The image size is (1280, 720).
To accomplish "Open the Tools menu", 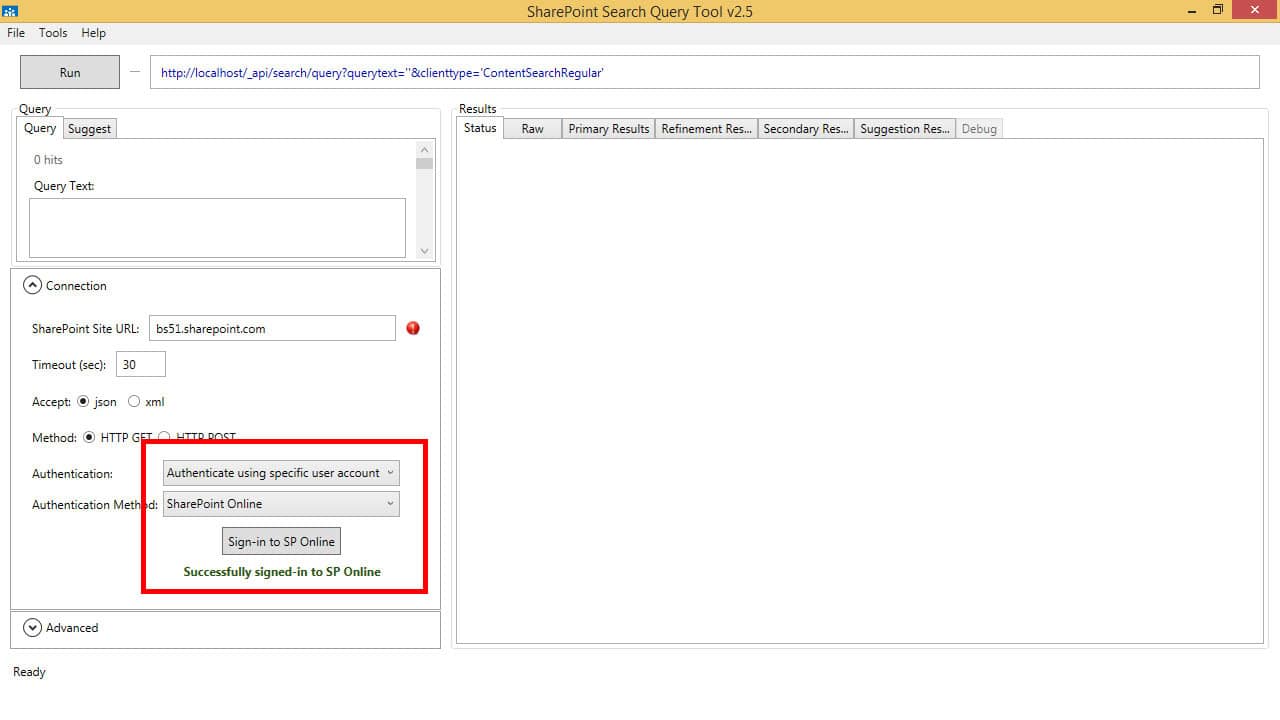I will [53, 33].
